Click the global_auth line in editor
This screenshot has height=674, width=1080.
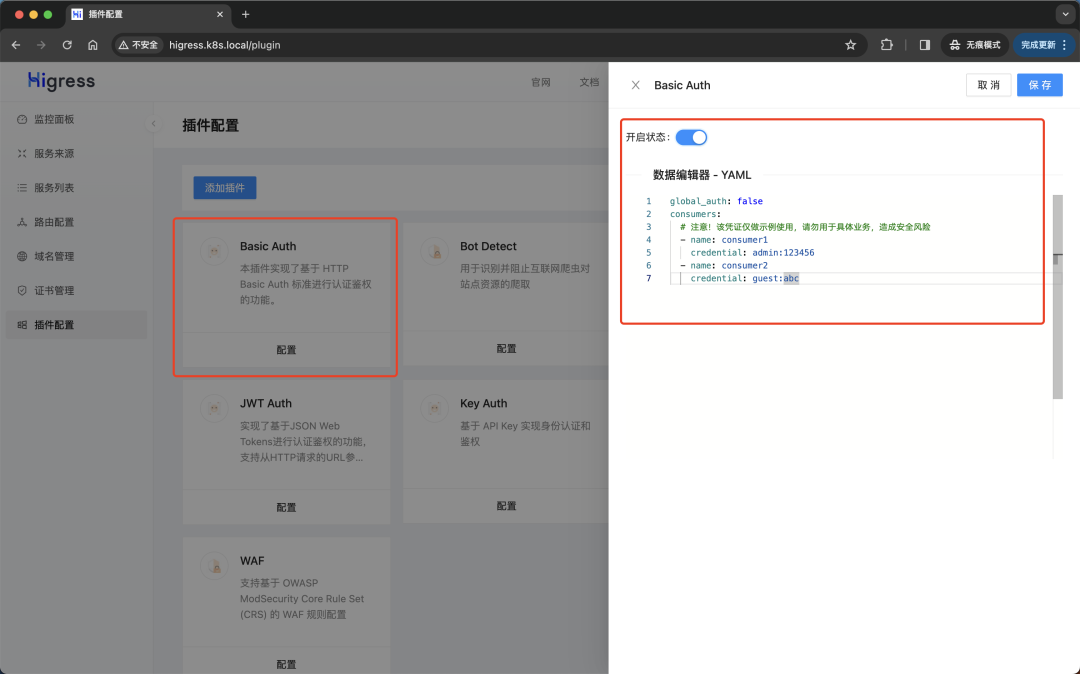click(x=716, y=201)
